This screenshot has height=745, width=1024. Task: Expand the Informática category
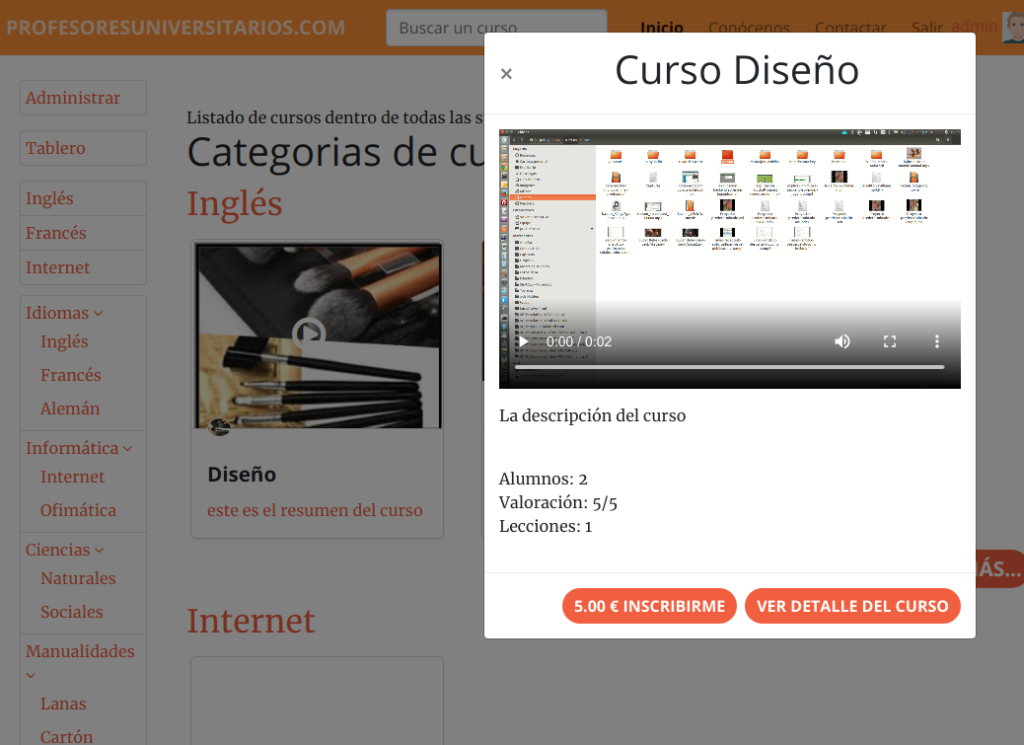(x=79, y=448)
